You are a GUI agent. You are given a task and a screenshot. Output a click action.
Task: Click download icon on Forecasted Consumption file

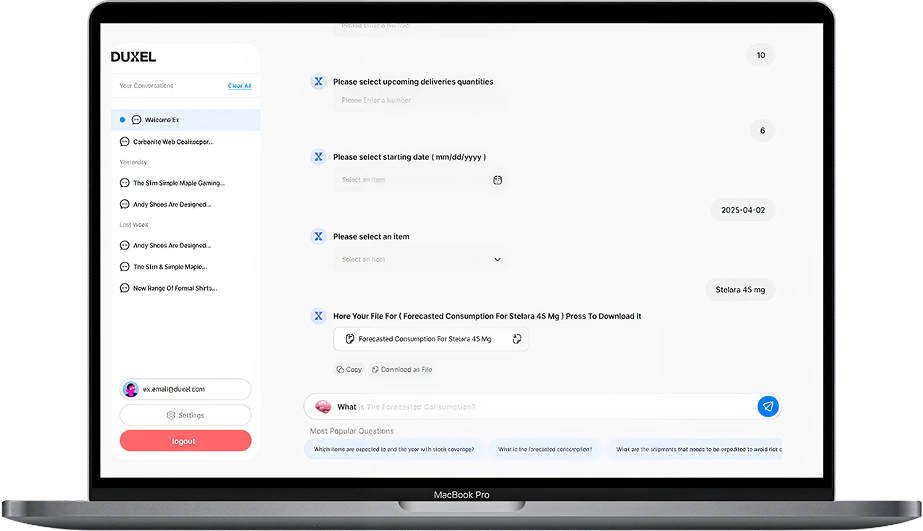pyautogui.click(x=517, y=339)
